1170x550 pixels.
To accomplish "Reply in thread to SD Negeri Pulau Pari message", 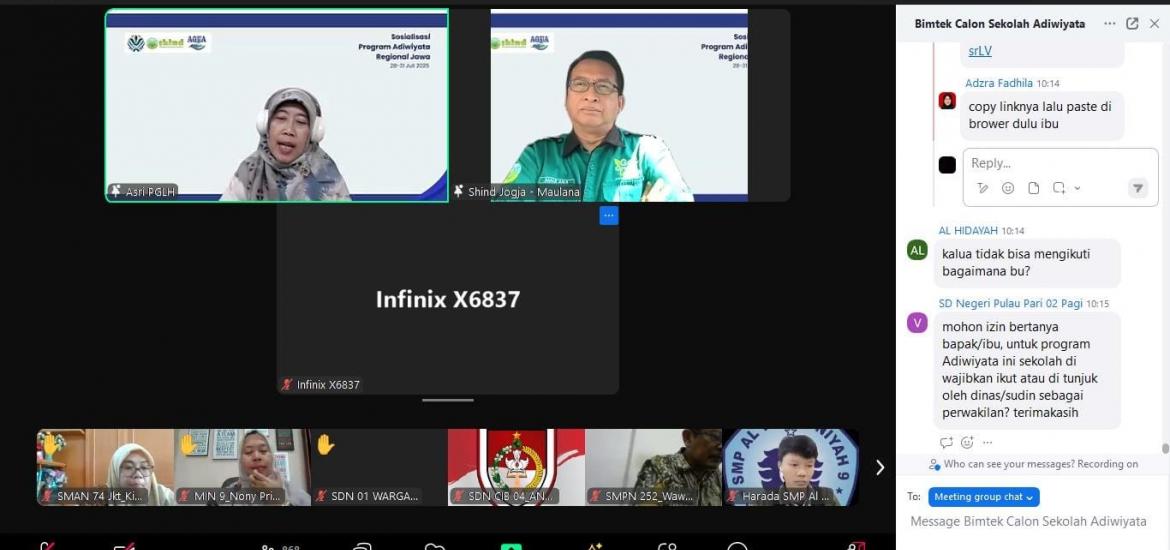I will [946, 442].
